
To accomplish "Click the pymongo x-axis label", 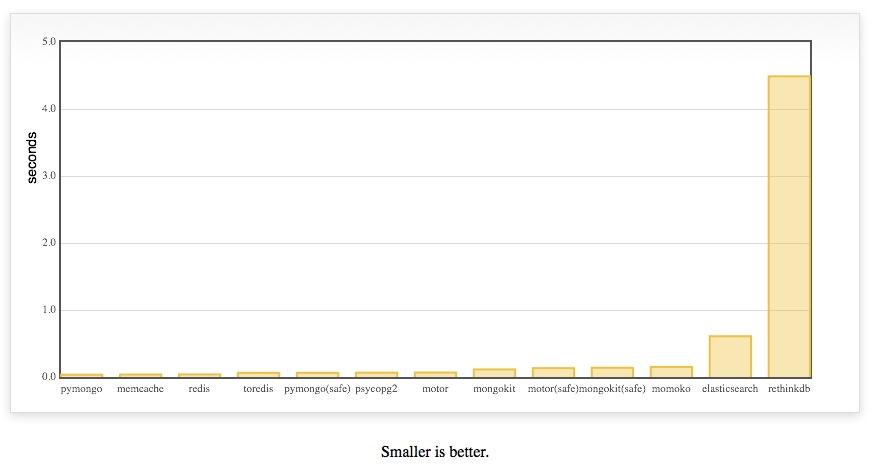I will click(81, 389).
